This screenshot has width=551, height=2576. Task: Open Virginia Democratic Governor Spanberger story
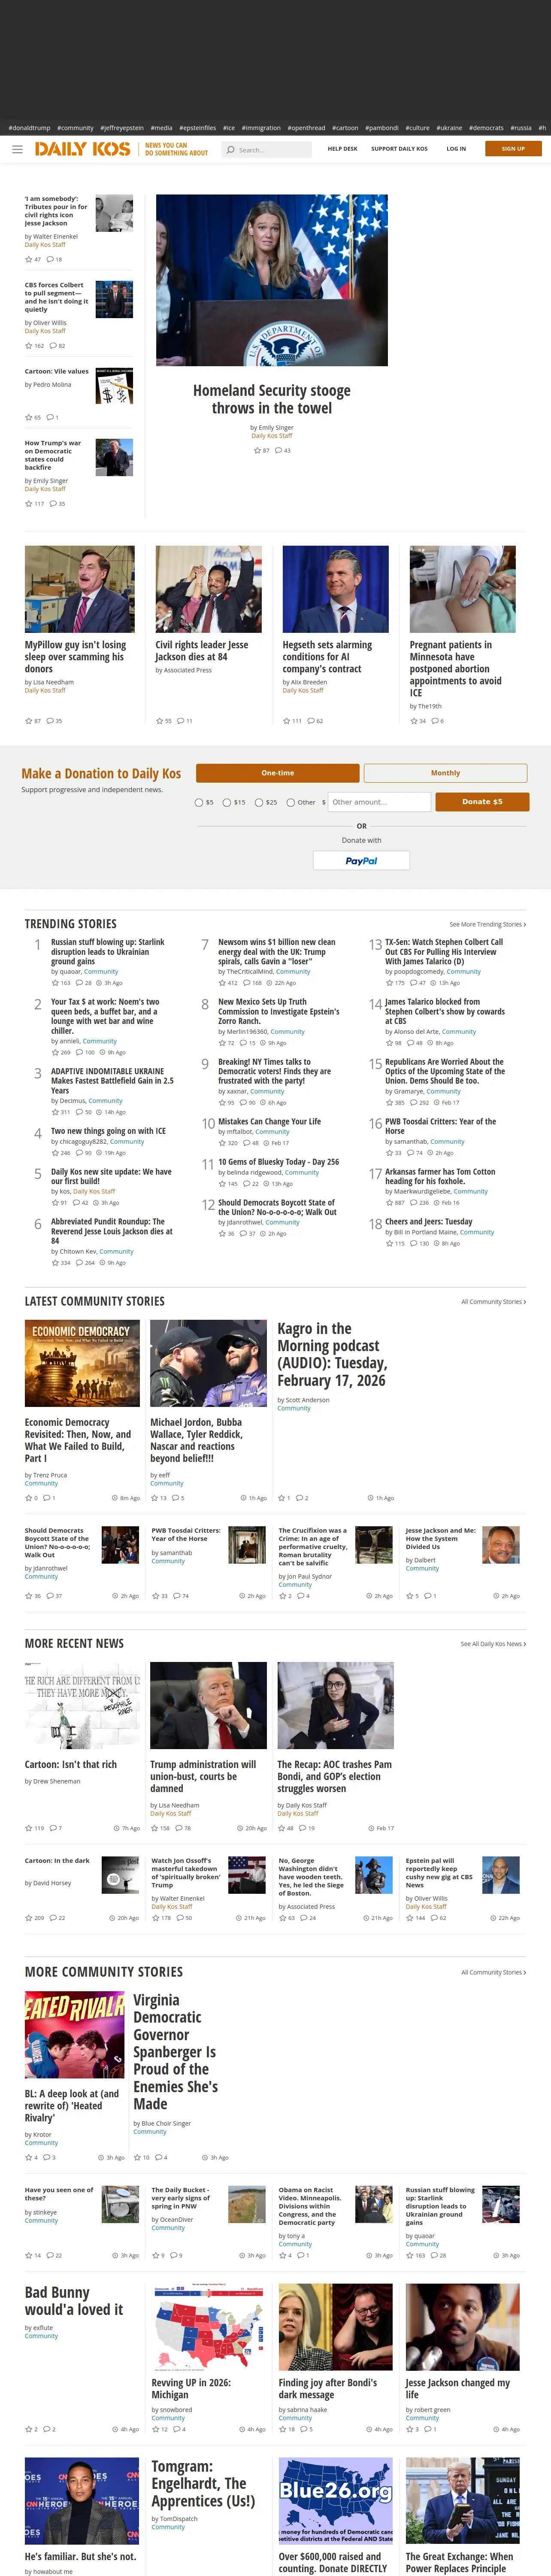[175, 2052]
